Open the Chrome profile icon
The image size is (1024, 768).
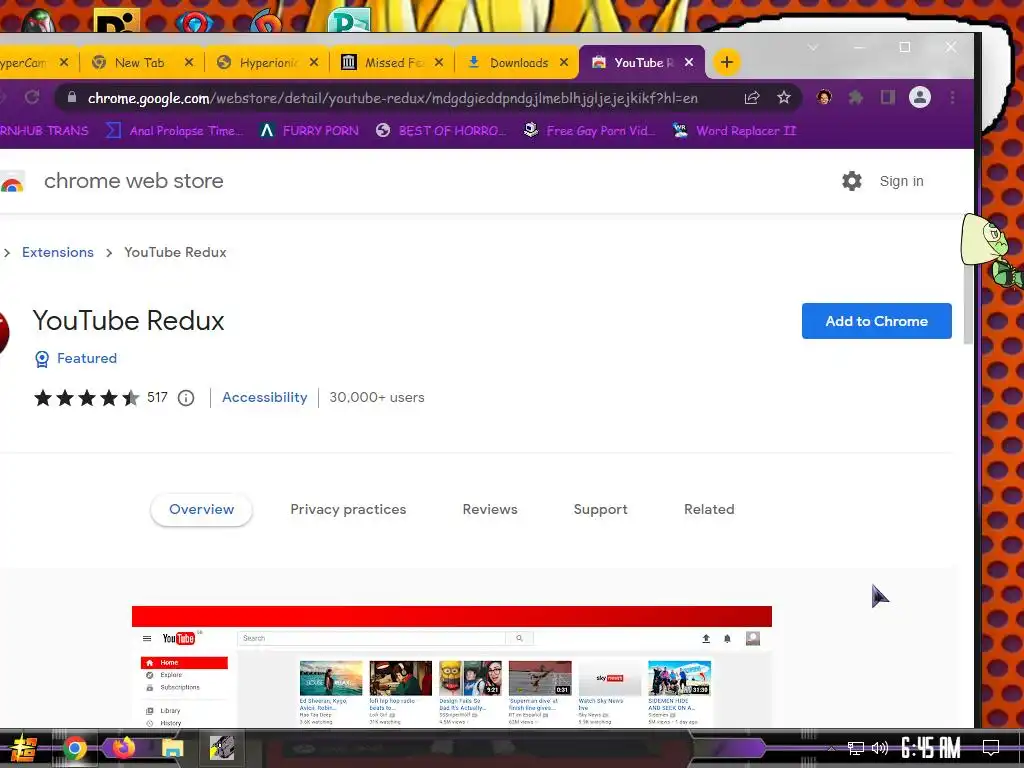920,97
